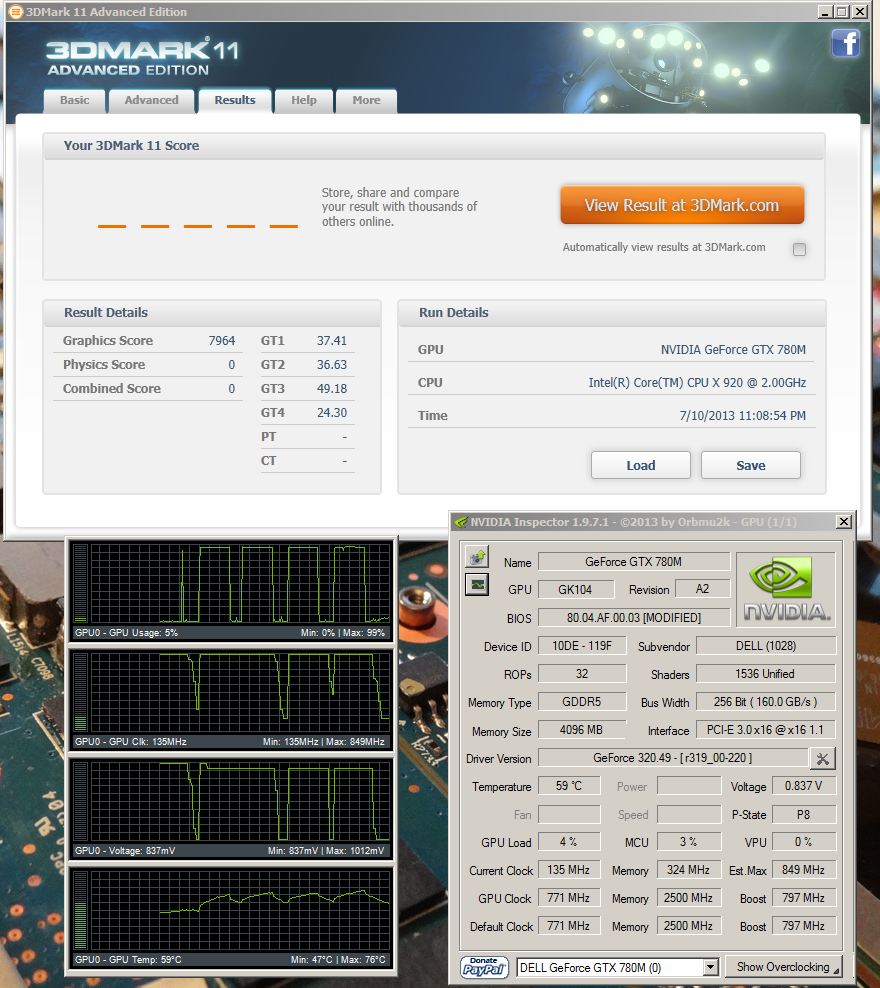The width and height of the screenshot is (880, 988).
Task: Click the Facebook icon in 3DMark header
Action: (845, 43)
